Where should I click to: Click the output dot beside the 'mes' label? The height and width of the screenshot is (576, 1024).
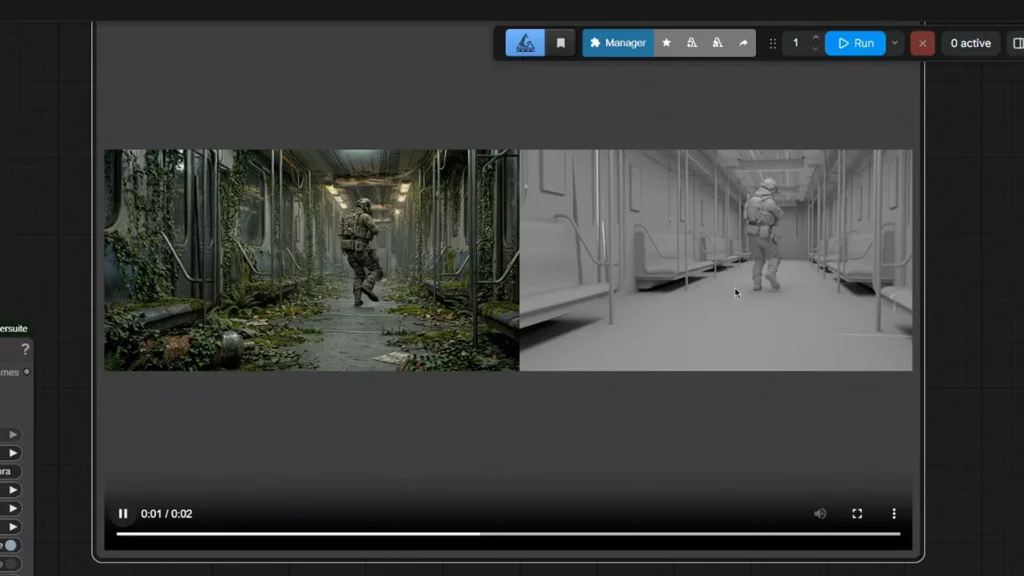coord(27,372)
